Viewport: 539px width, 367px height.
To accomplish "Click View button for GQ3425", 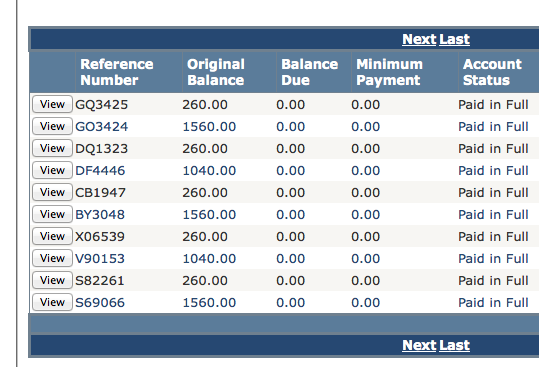I will click(52, 104).
